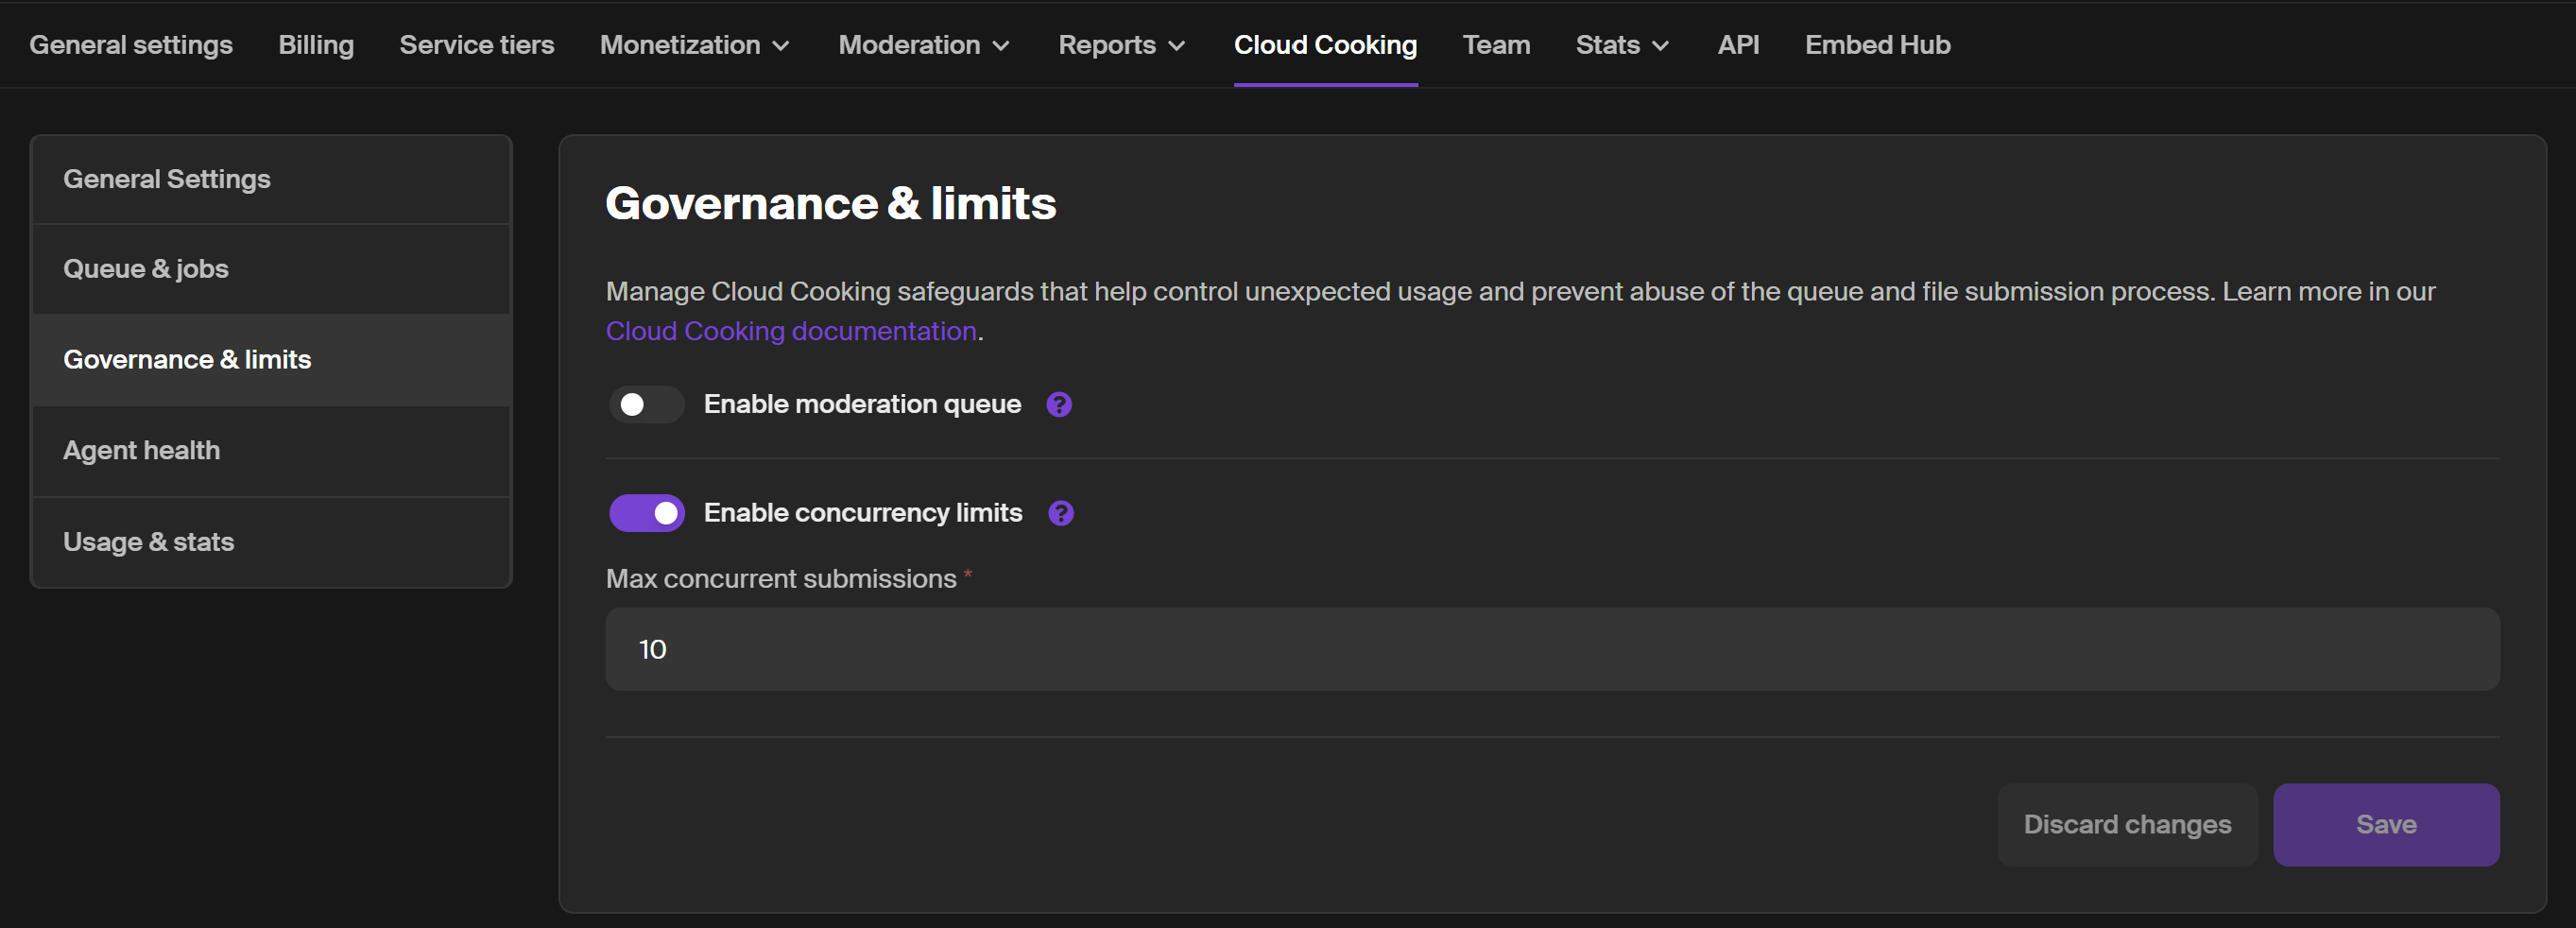The image size is (2576, 928).
Task: Open the Stats dropdown
Action: tap(1622, 45)
